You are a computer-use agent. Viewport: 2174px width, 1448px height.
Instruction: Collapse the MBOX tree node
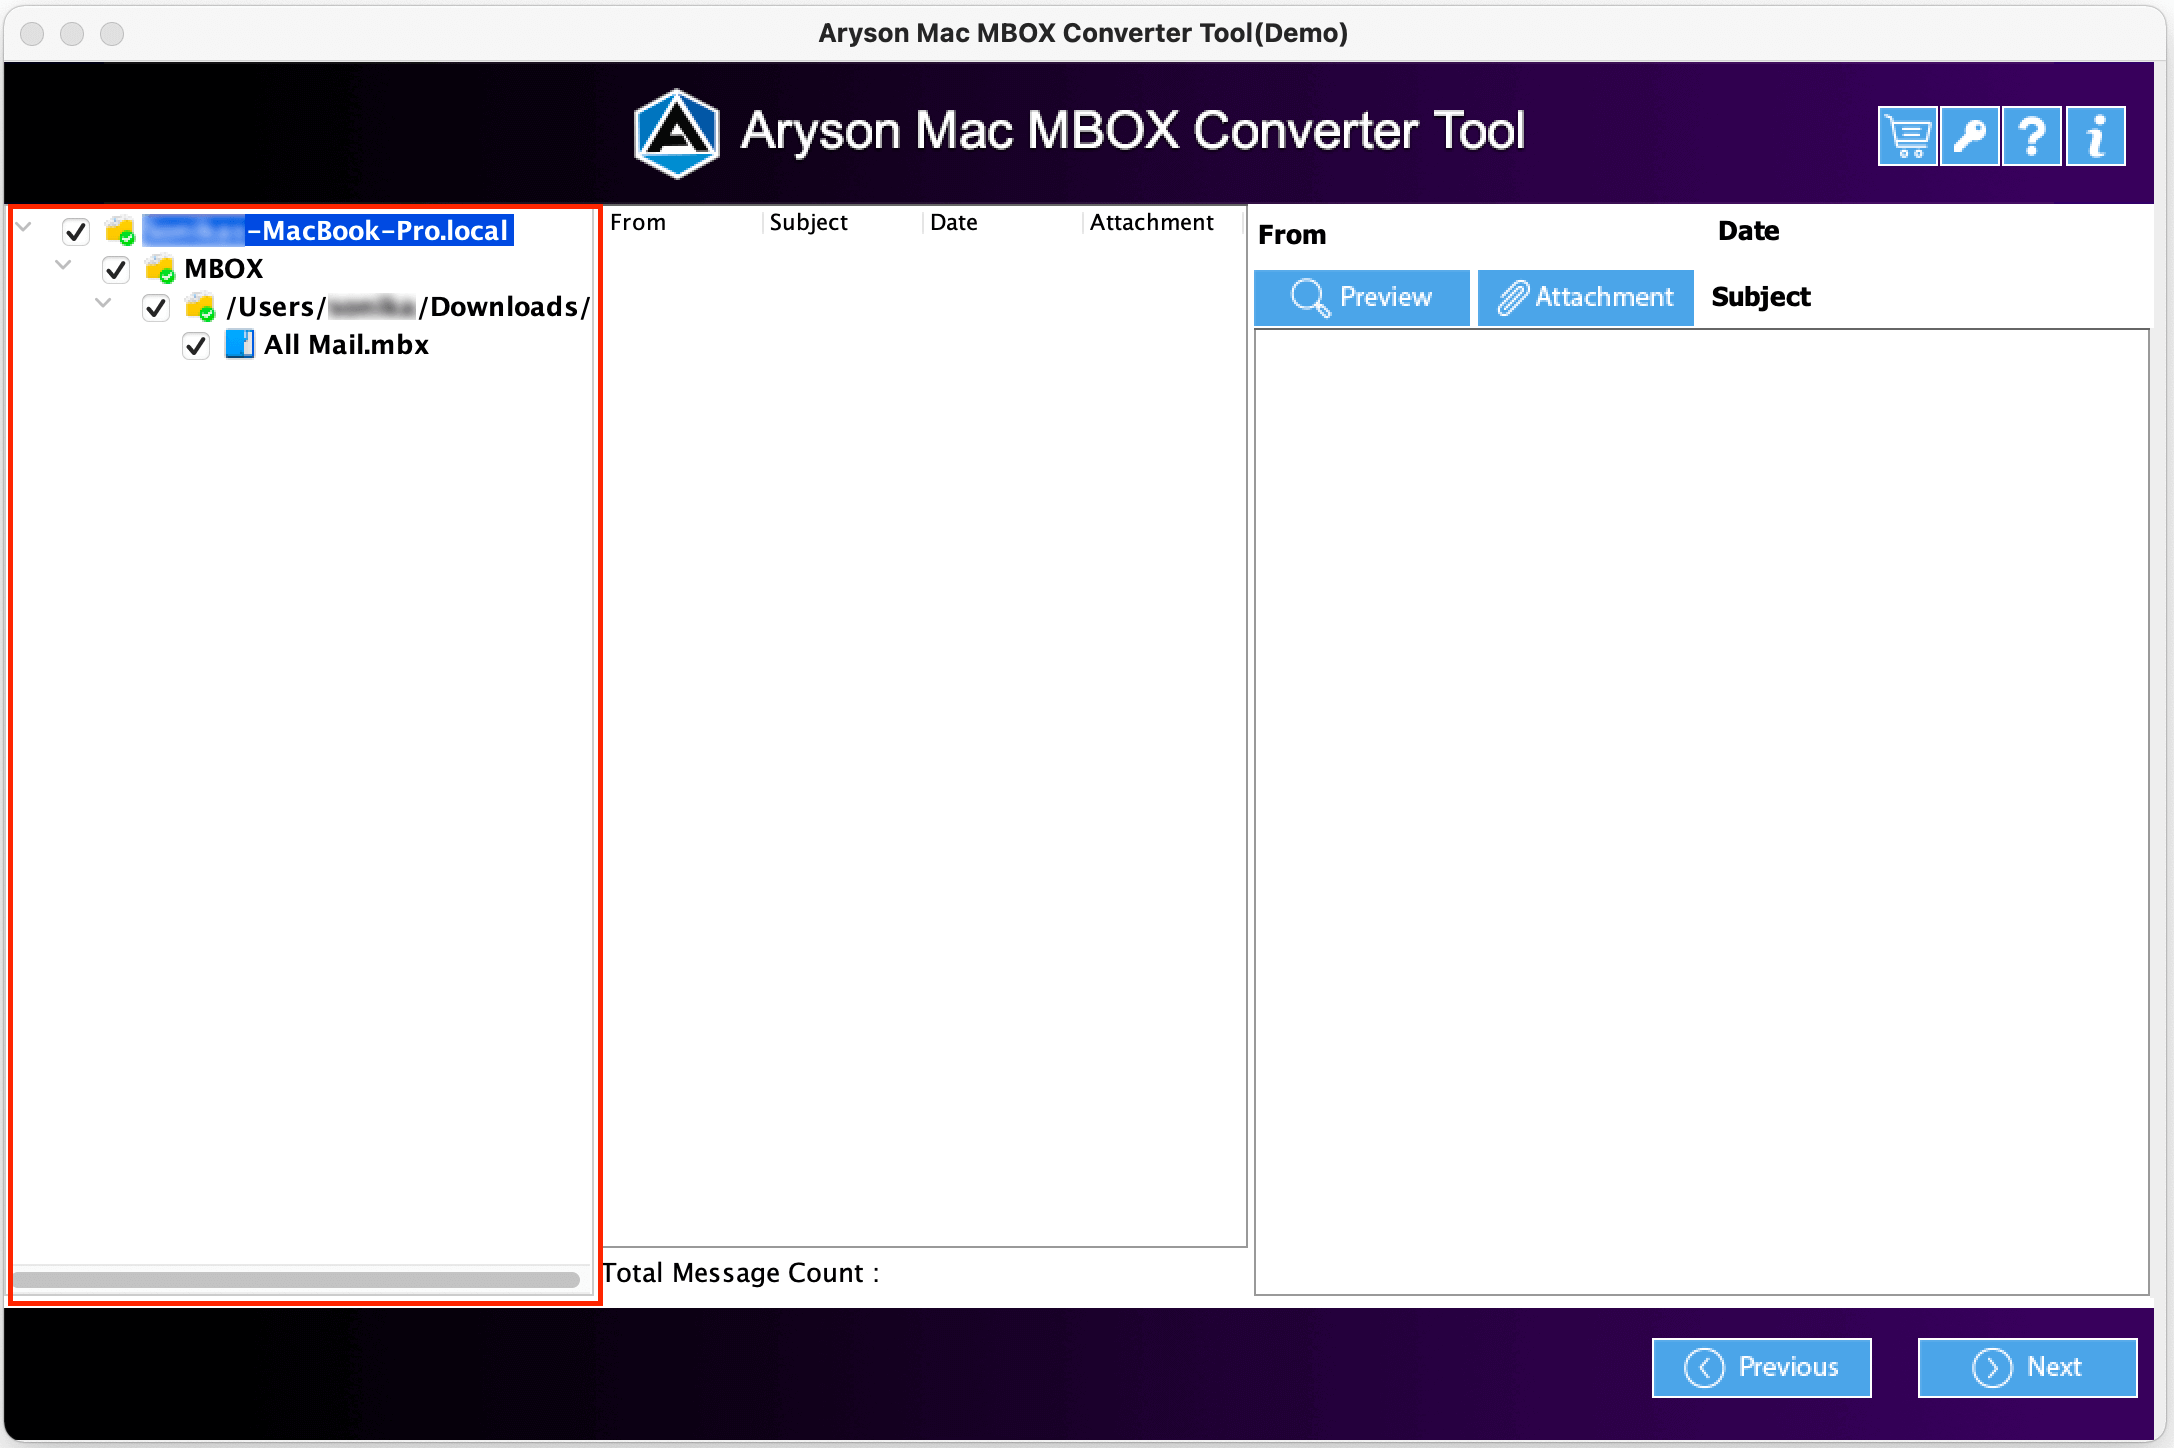pos(64,265)
